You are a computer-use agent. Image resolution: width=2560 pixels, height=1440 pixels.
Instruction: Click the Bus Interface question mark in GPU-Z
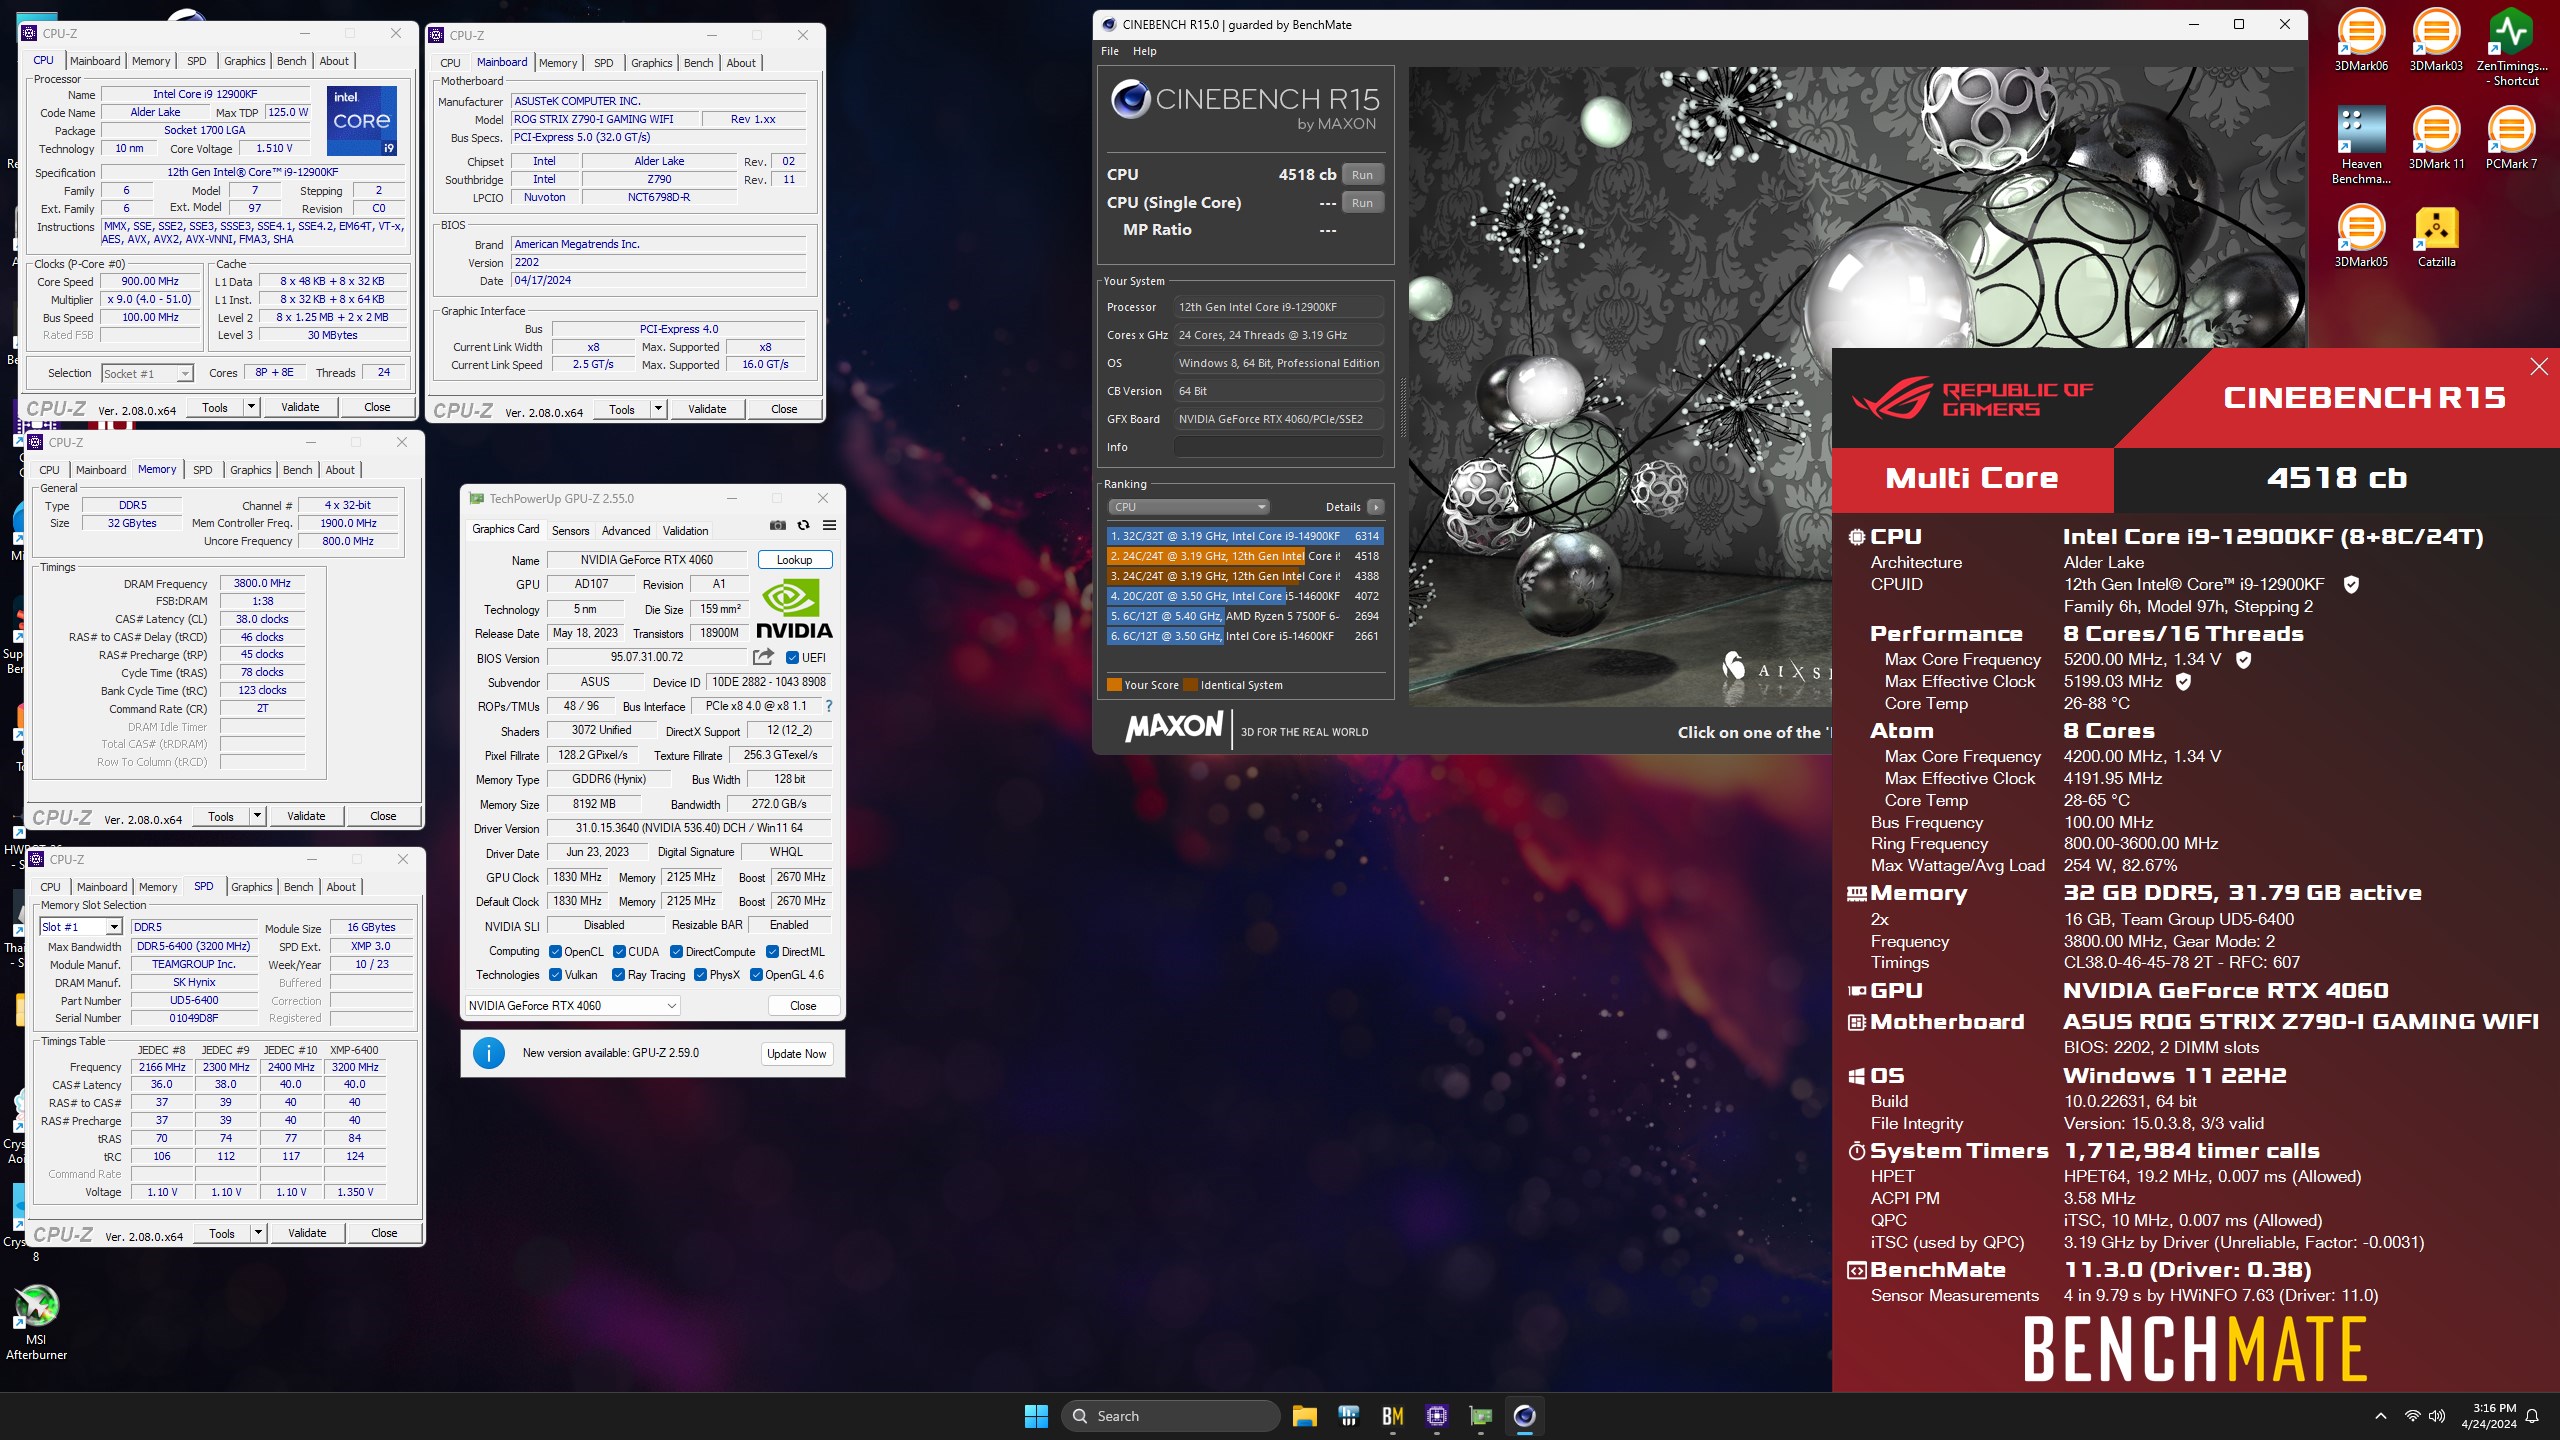pyautogui.click(x=828, y=706)
